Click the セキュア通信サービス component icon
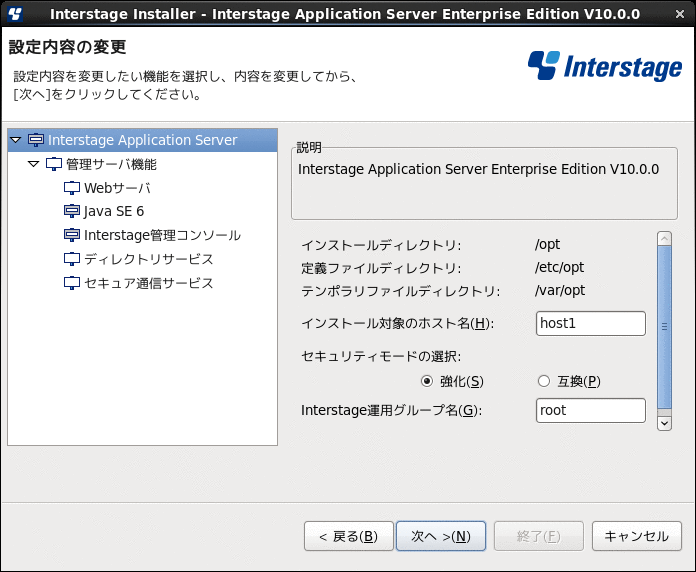696x572 pixels. tap(71, 284)
